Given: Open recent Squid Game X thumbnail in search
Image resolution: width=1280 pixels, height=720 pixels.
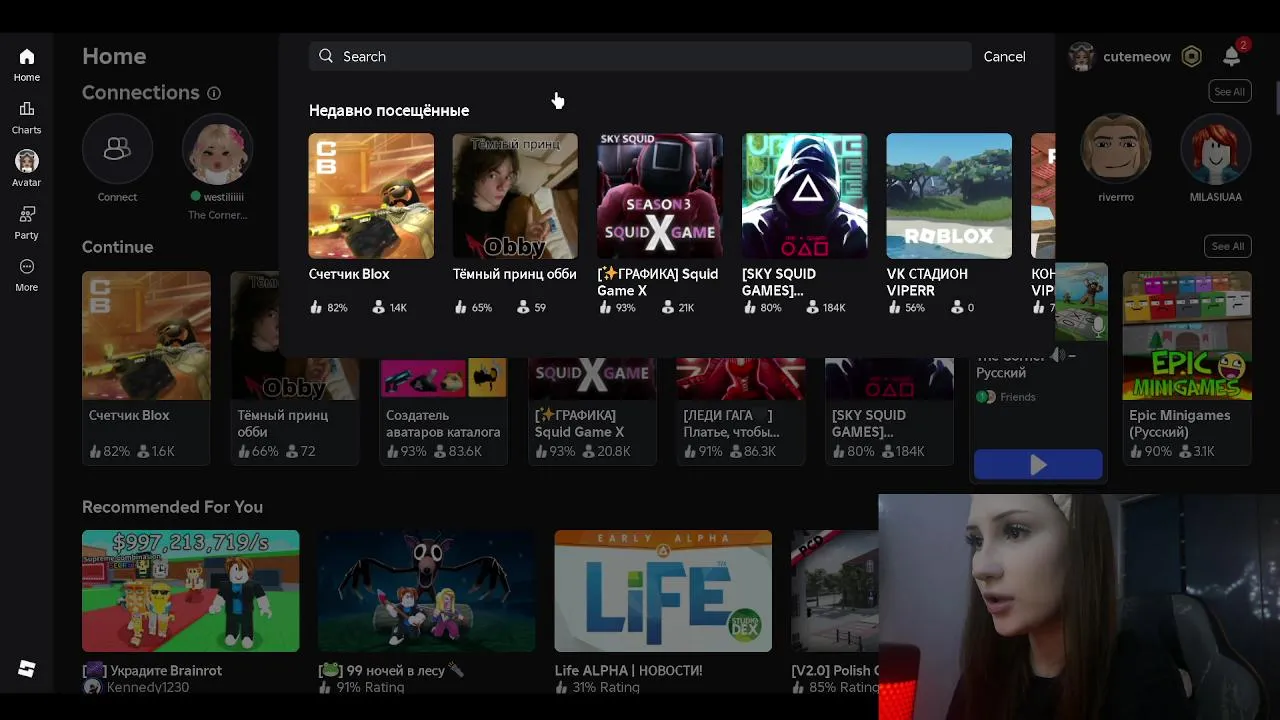Looking at the screenshot, I should tap(660, 196).
